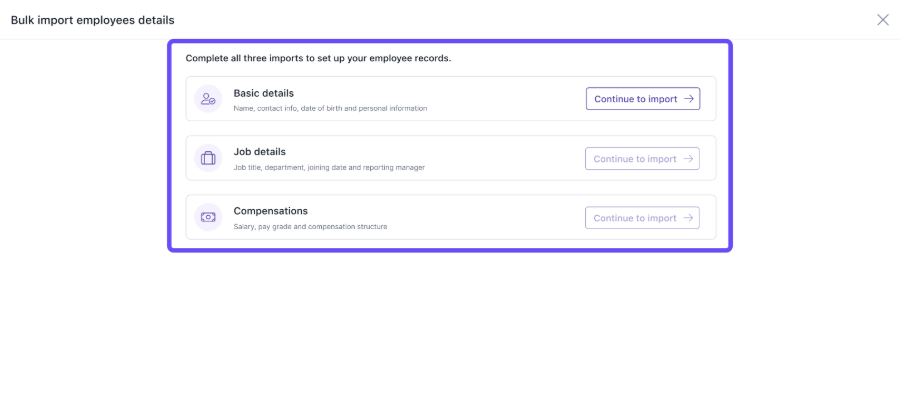Click the salary, pay grade description text
Image resolution: width=901 pixels, height=406 pixels.
coord(310,227)
